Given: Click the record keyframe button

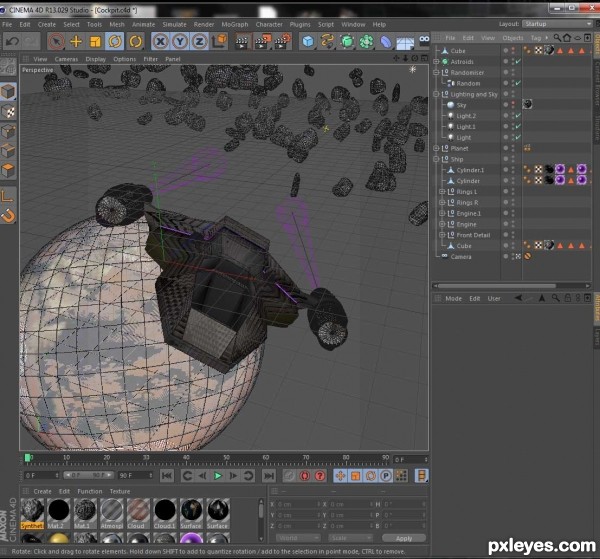Looking at the screenshot, I should pos(290,476).
